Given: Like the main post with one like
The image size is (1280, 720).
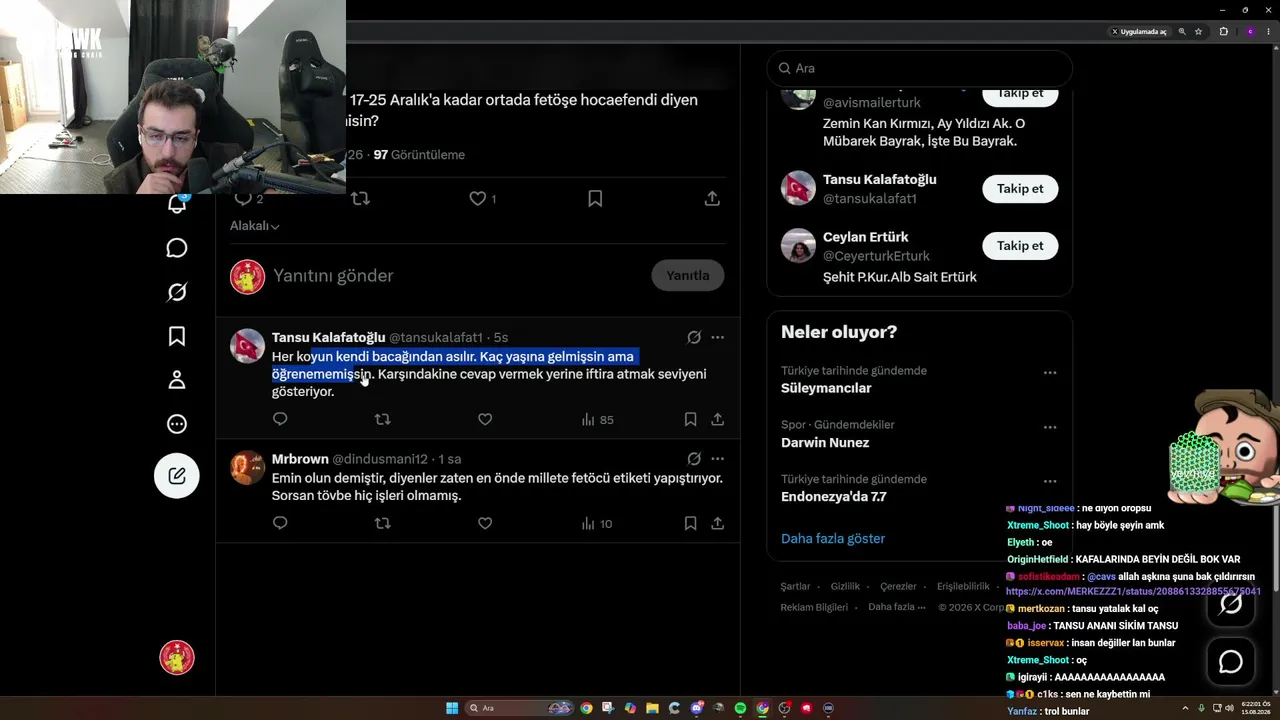Looking at the screenshot, I should [482, 199].
